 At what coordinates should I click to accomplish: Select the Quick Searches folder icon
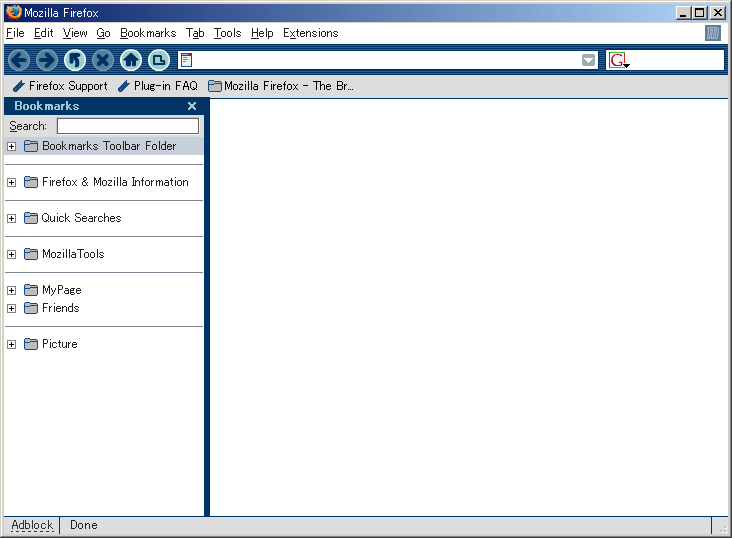click(31, 218)
